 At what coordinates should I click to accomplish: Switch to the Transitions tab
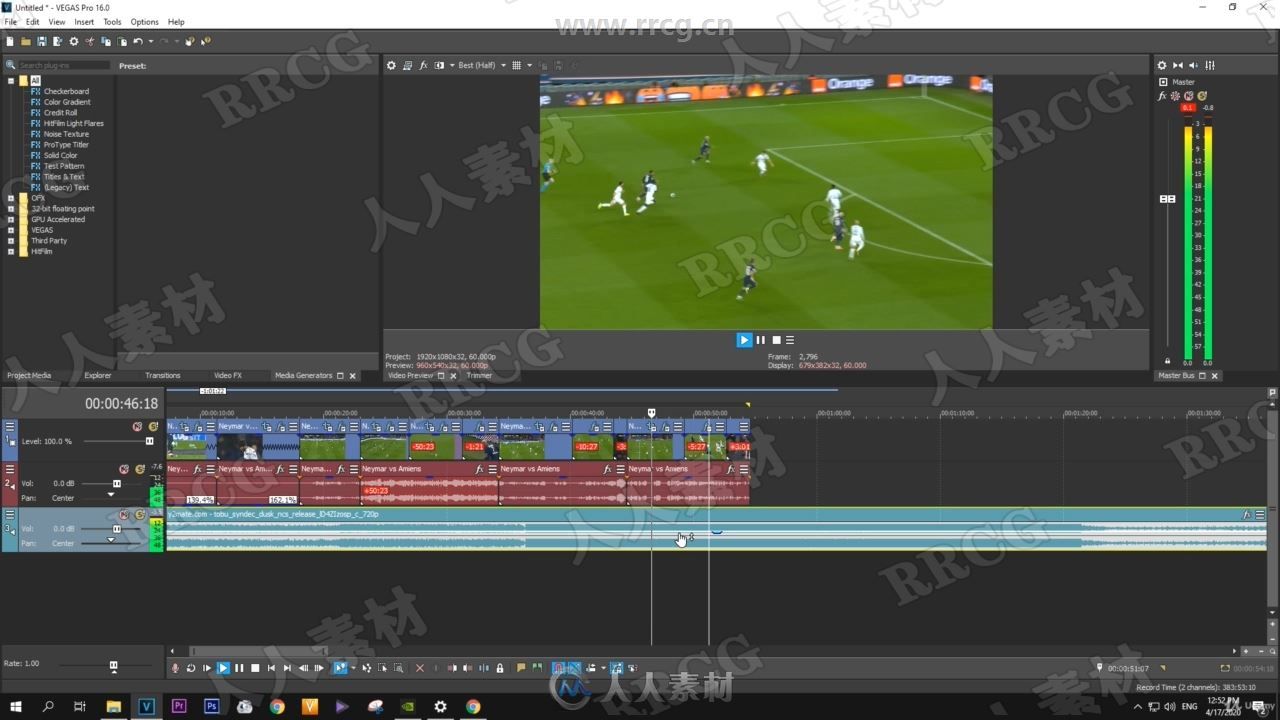tap(163, 375)
